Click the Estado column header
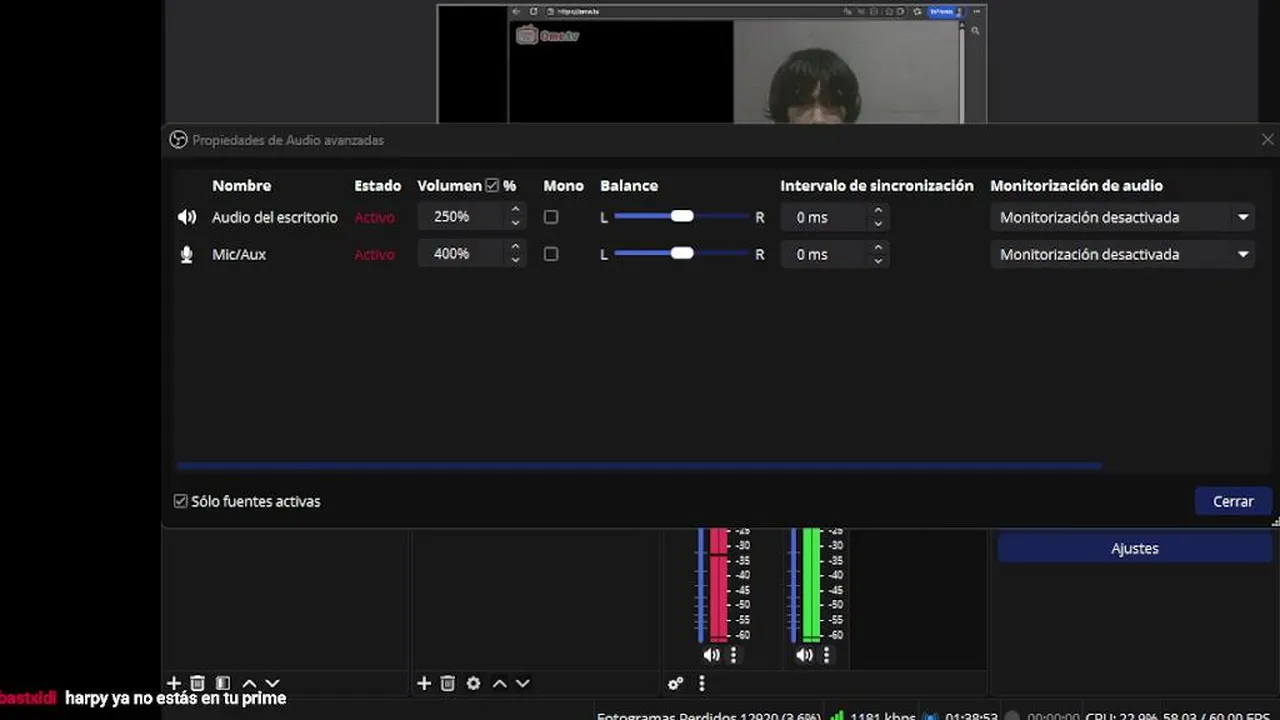 click(x=377, y=185)
